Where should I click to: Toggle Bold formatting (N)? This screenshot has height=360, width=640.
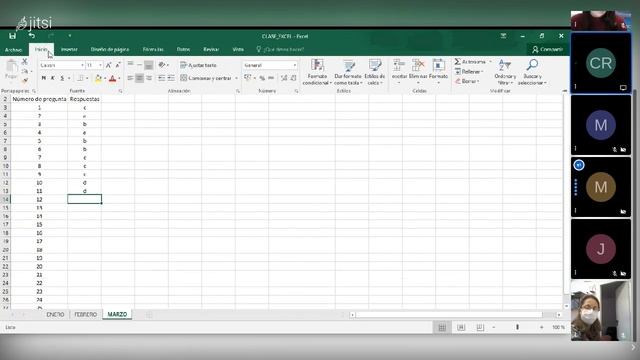[44, 78]
